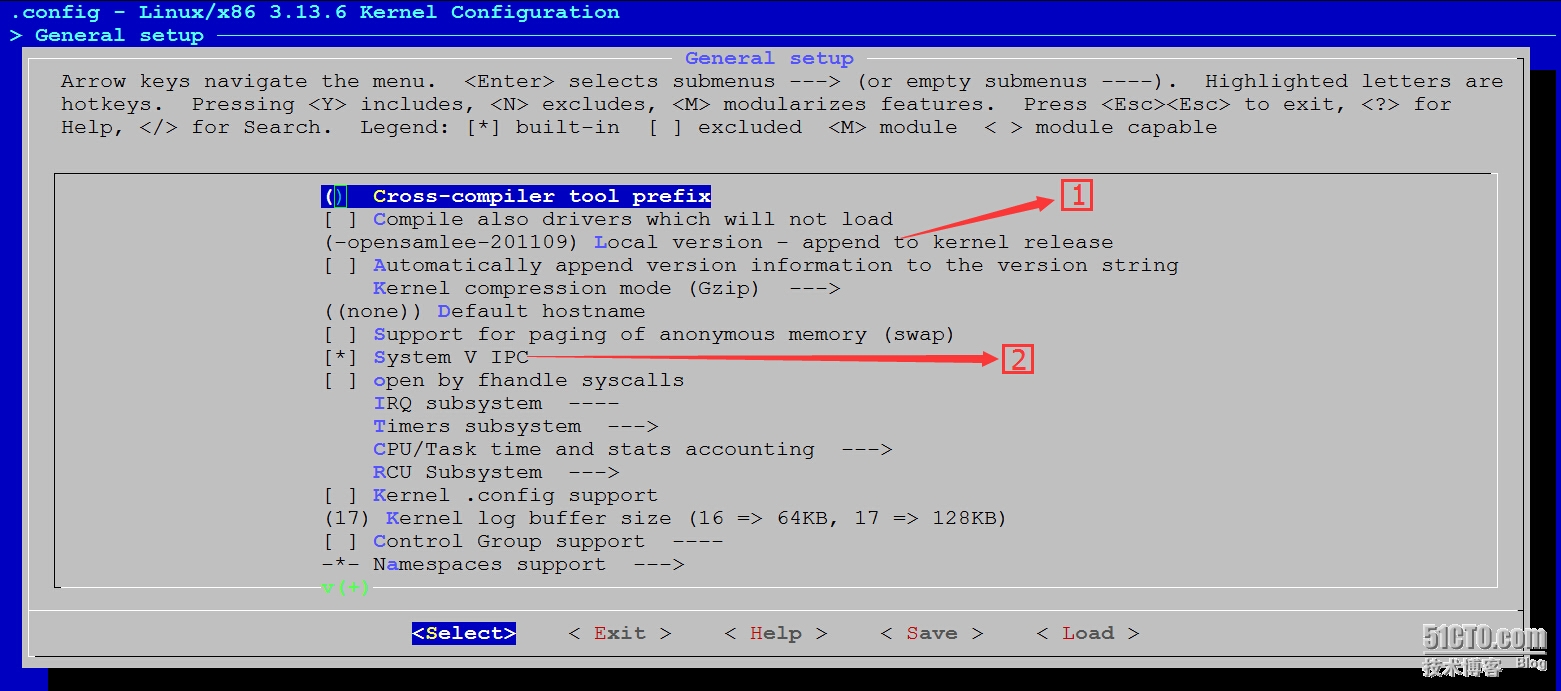The height and width of the screenshot is (691, 1561).
Task: Edit the Local version append to kernel release
Action: (718, 242)
